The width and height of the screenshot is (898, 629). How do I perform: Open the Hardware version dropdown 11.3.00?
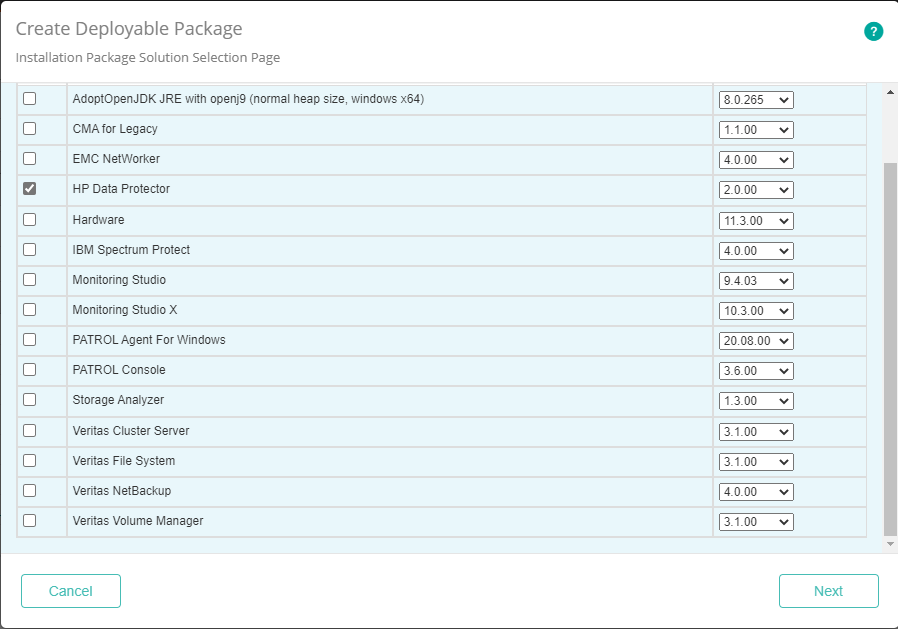756,221
